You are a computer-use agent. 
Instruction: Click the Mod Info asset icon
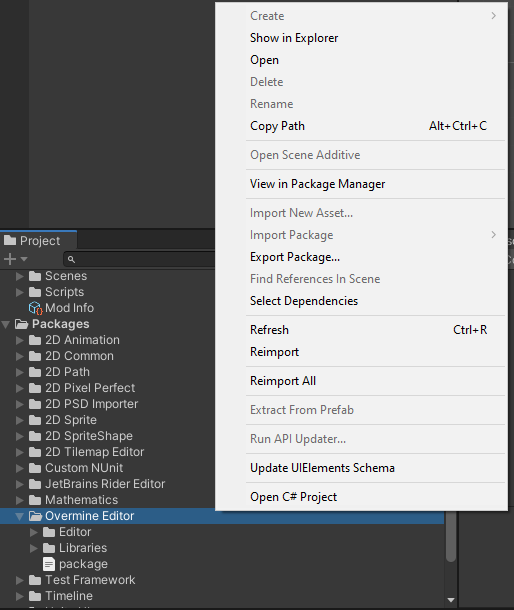[x=35, y=308]
